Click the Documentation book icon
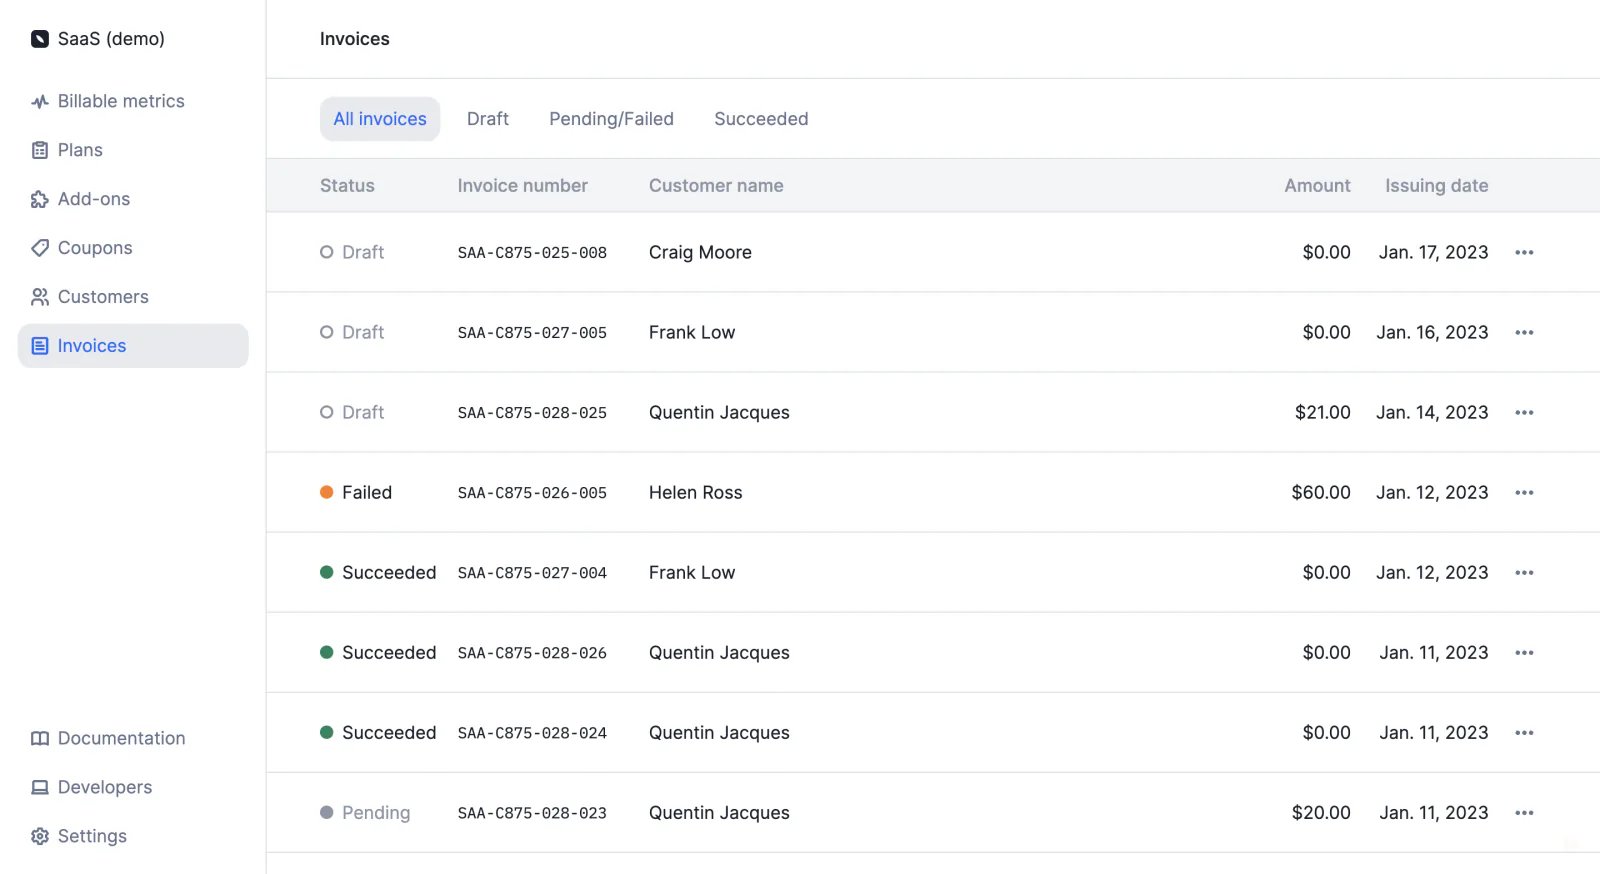The height and width of the screenshot is (874, 1600). (40, 738)
